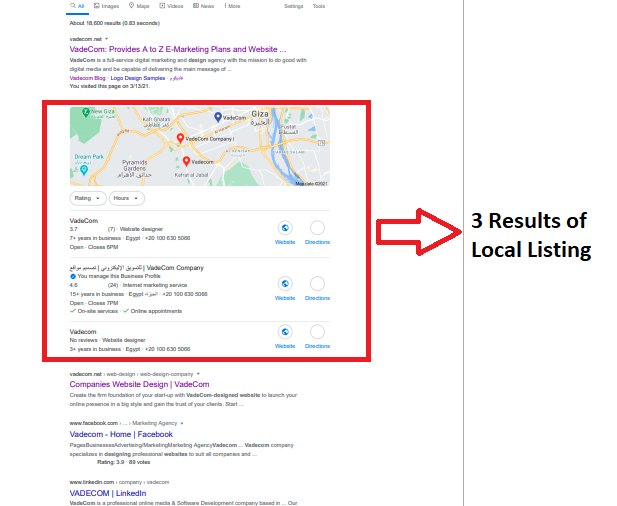The height and width of the screenshot is (506, 617).
Task: Click 'Open · Closes 6PM' hours text
Action: coord(94,247)
